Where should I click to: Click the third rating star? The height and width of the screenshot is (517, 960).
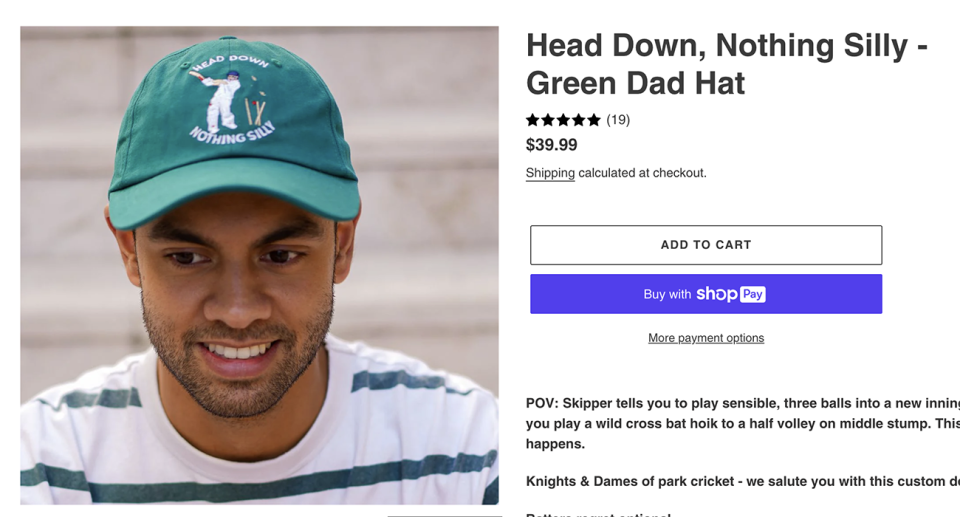563,120
